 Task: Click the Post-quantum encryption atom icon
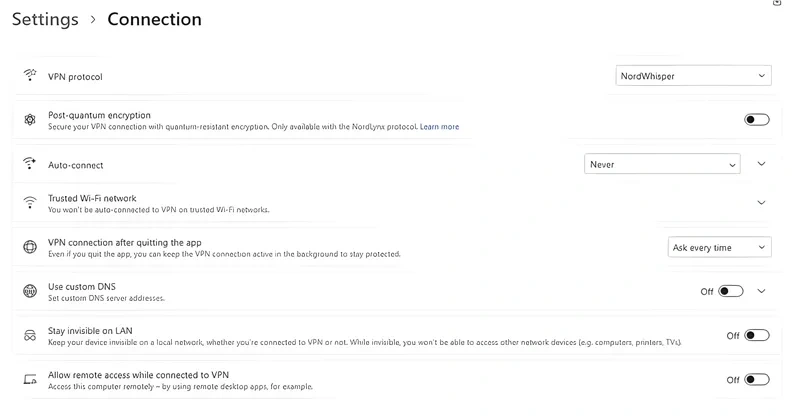click(x=29, y=120)
